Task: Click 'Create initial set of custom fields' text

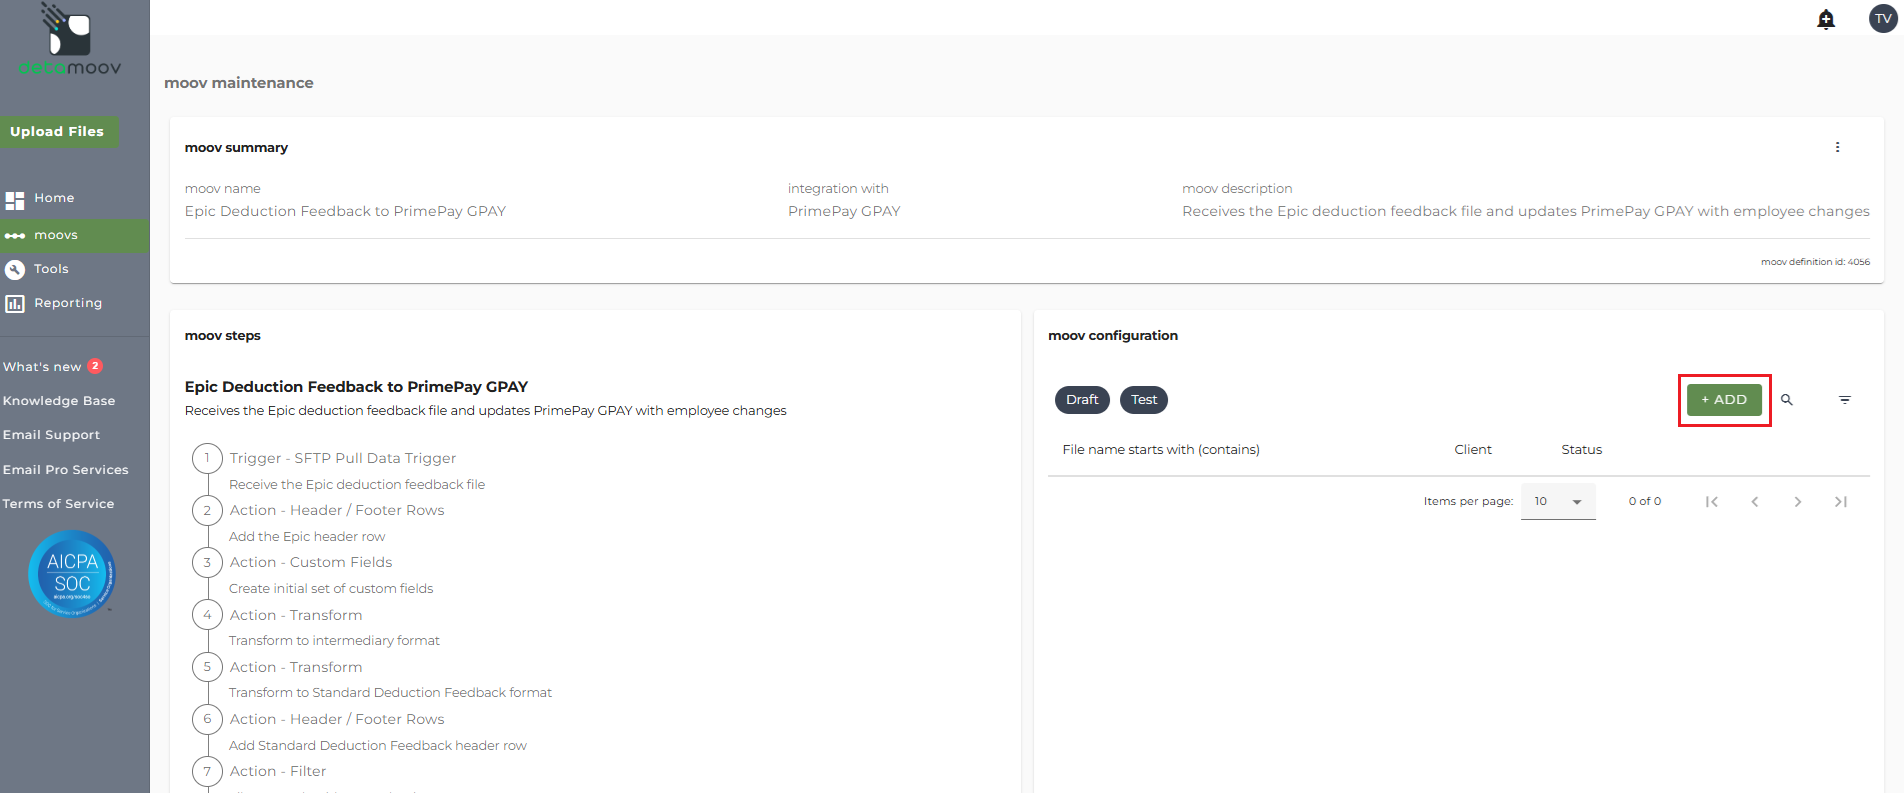Action: 331,589
